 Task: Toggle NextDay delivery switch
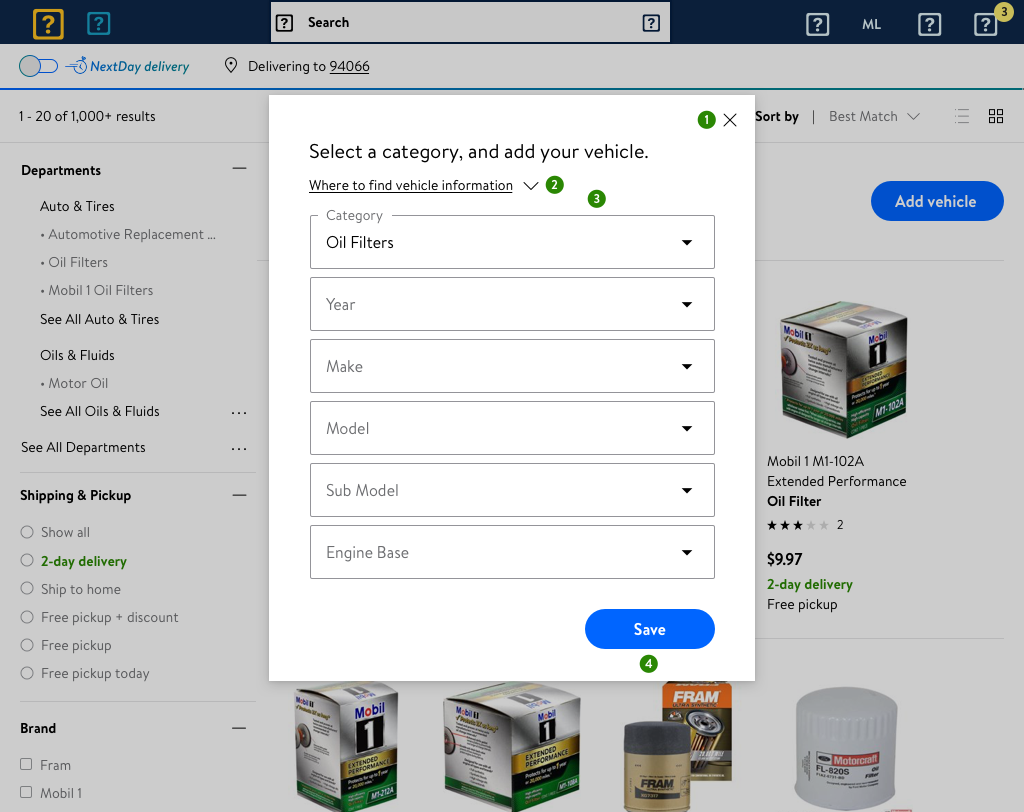[38, 66]
